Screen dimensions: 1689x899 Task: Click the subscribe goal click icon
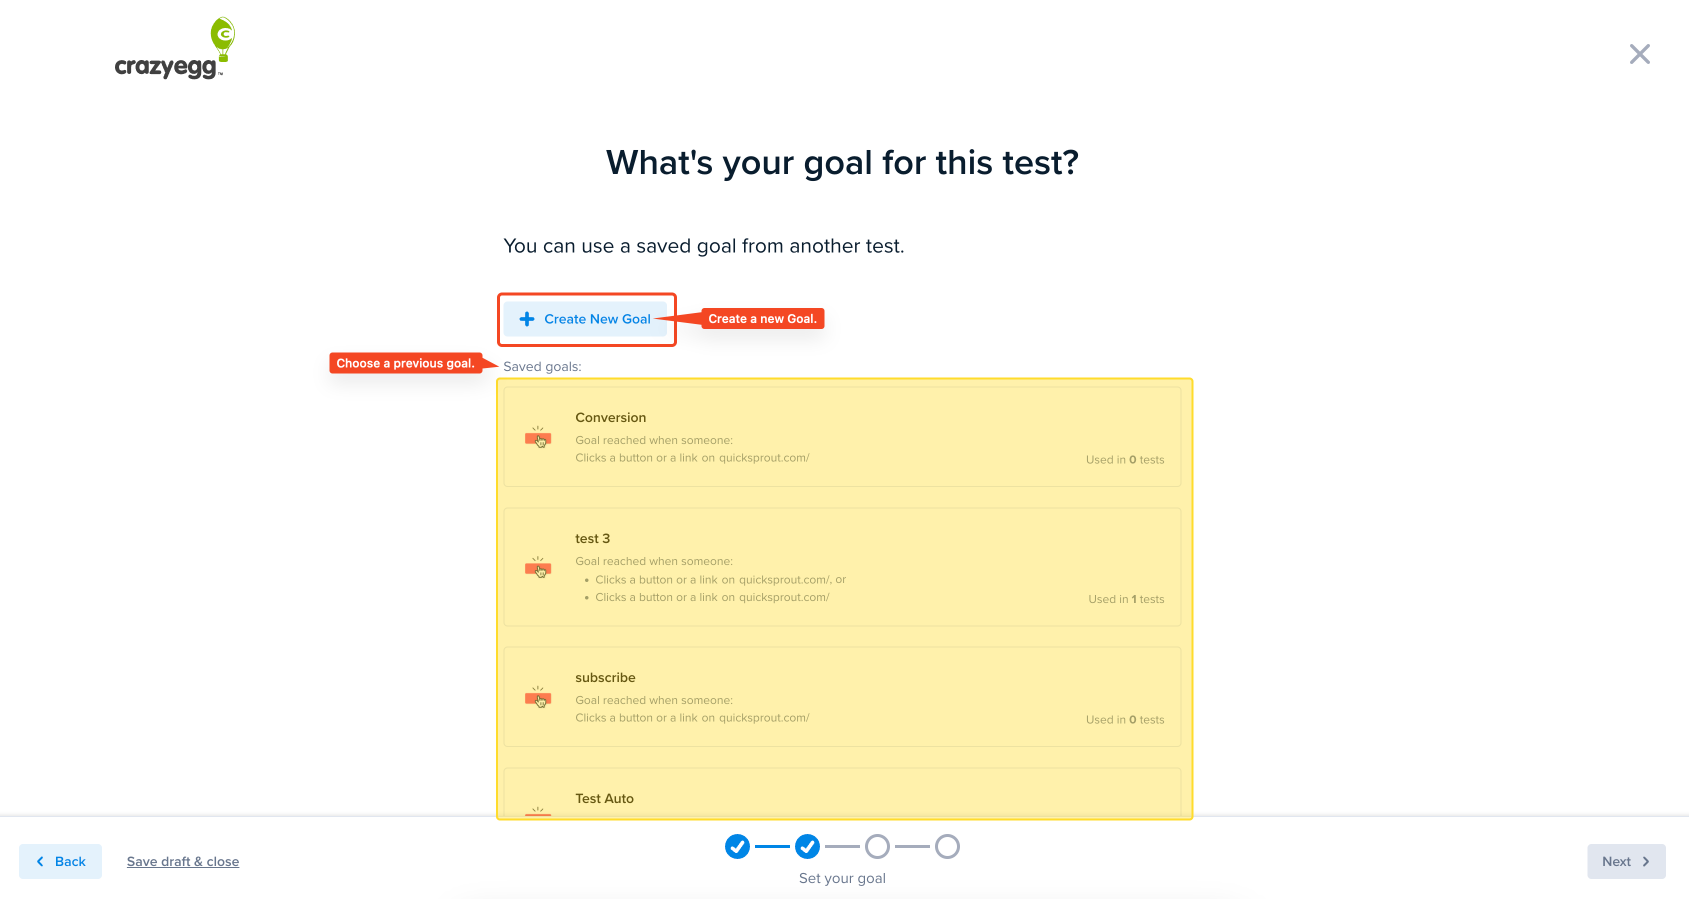tap(538, 697)
